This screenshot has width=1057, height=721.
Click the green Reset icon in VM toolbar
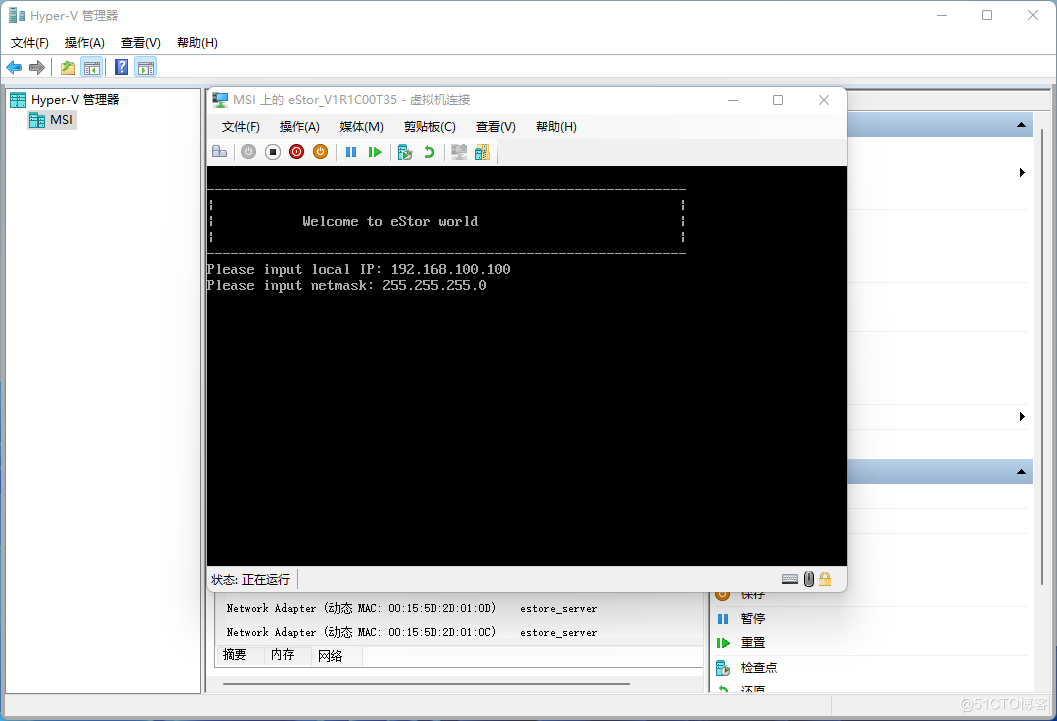pos(375,152)
